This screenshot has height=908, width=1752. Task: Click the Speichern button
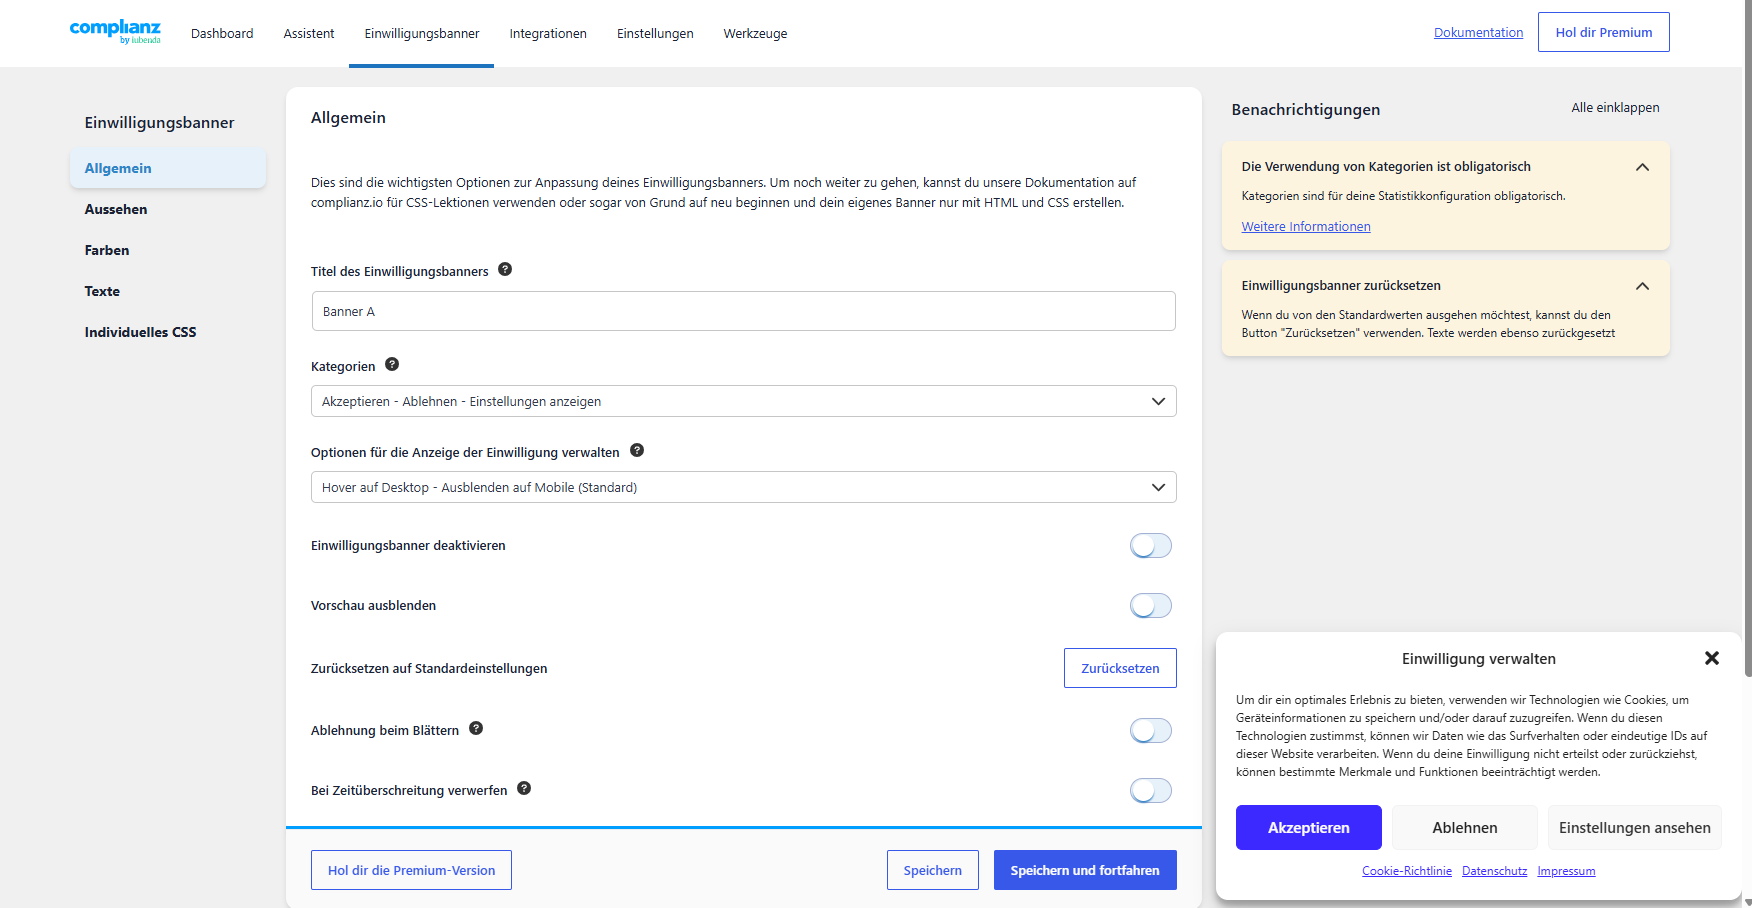point(932,870)
